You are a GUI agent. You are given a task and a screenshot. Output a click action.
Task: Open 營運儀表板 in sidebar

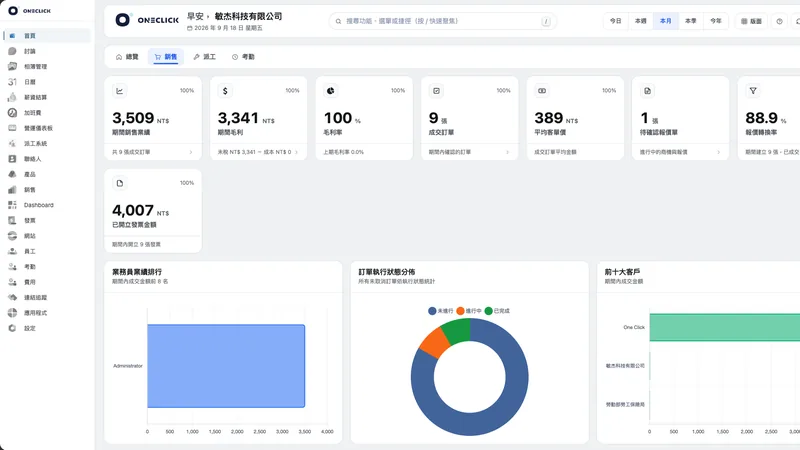click(47, 128)
